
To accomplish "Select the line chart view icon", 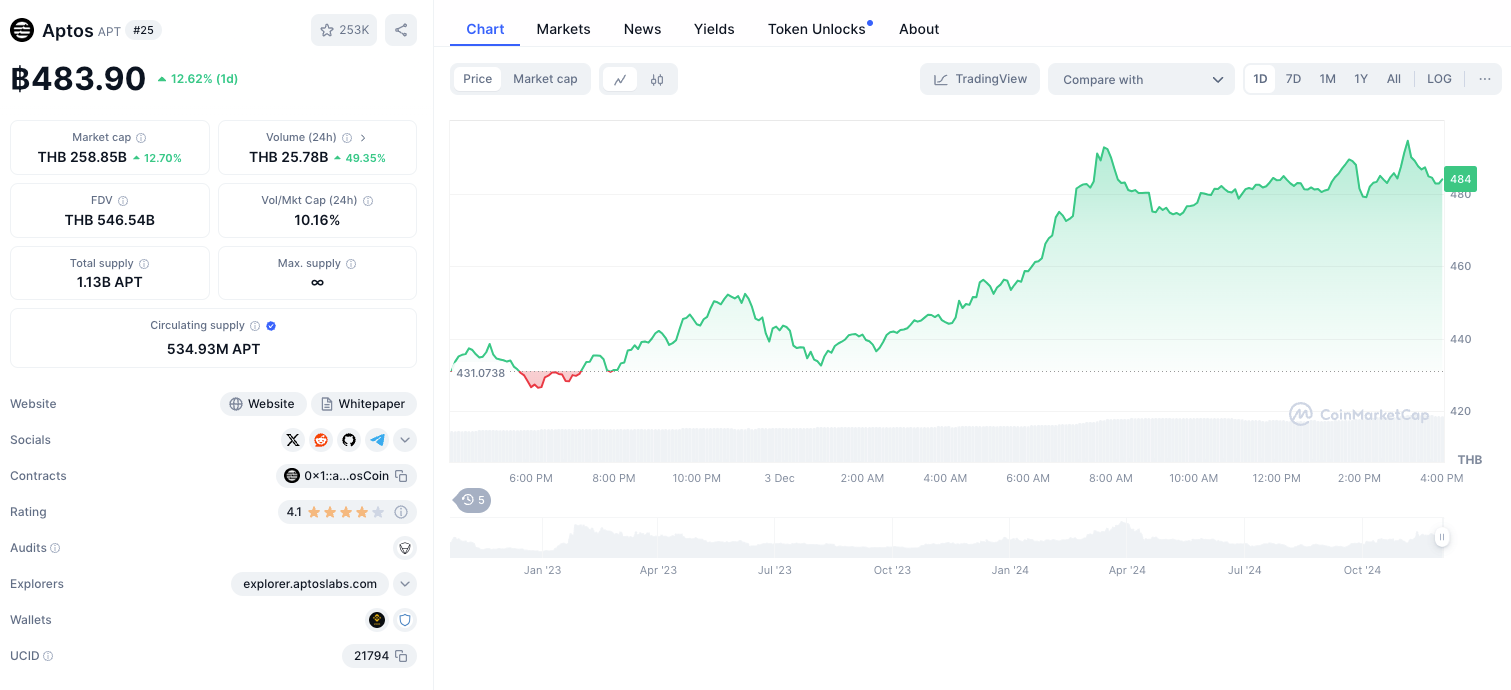I will click(x=620, y=79).
